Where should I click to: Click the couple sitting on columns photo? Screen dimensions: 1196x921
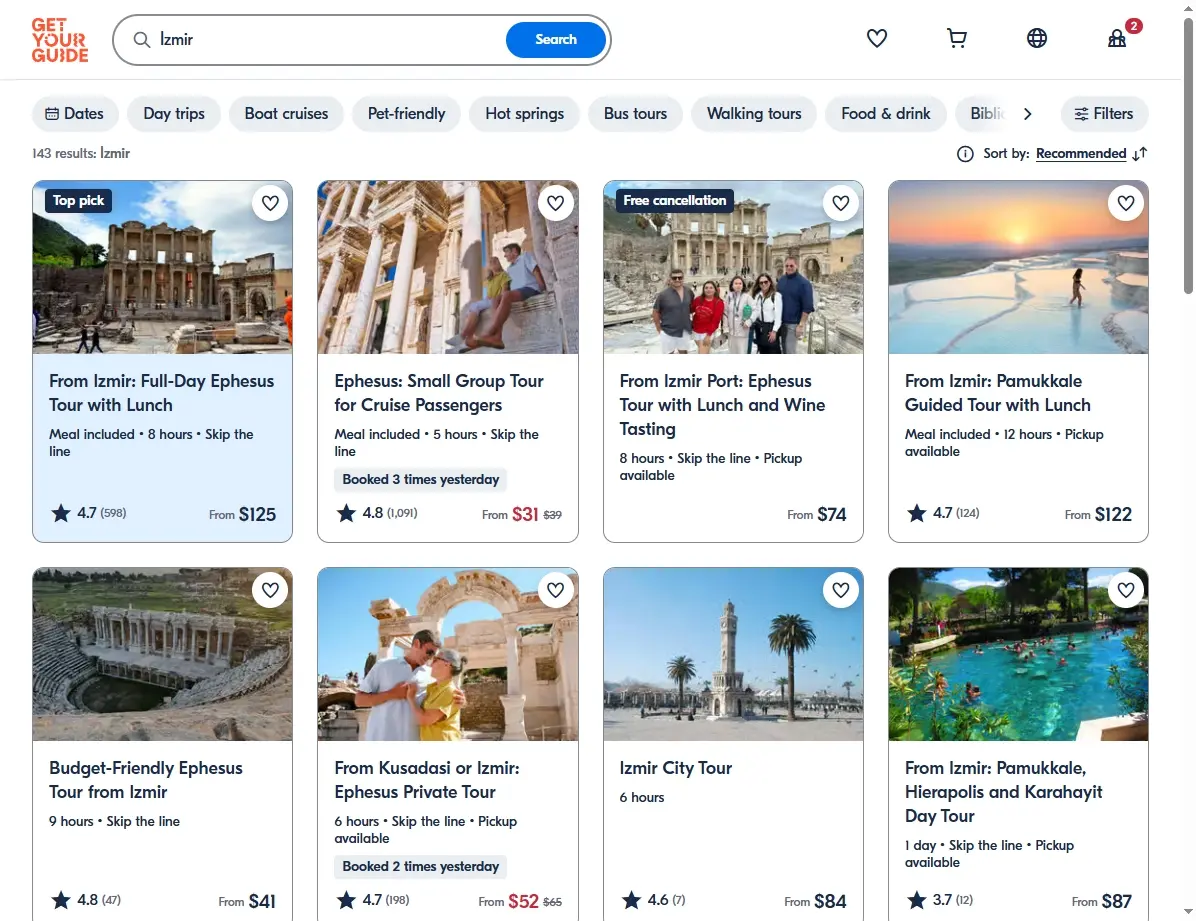[448, 267]
